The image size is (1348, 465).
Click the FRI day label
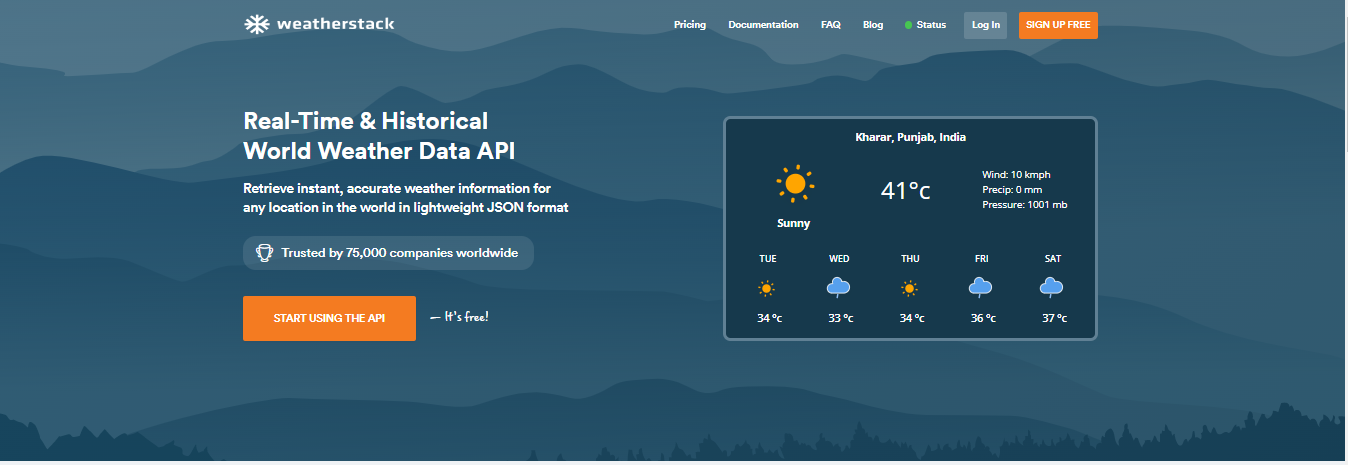click(981, 259)
